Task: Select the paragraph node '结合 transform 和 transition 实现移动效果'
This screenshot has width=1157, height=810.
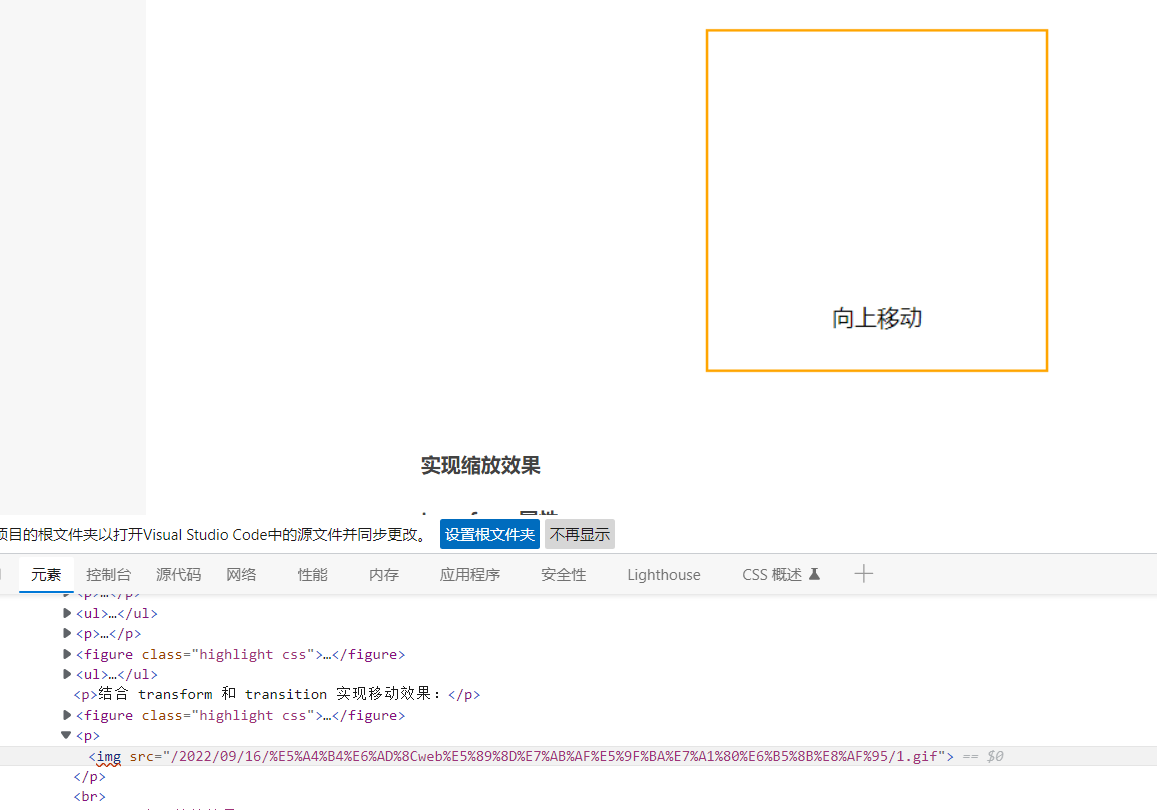Action: [x=277, y=694]
